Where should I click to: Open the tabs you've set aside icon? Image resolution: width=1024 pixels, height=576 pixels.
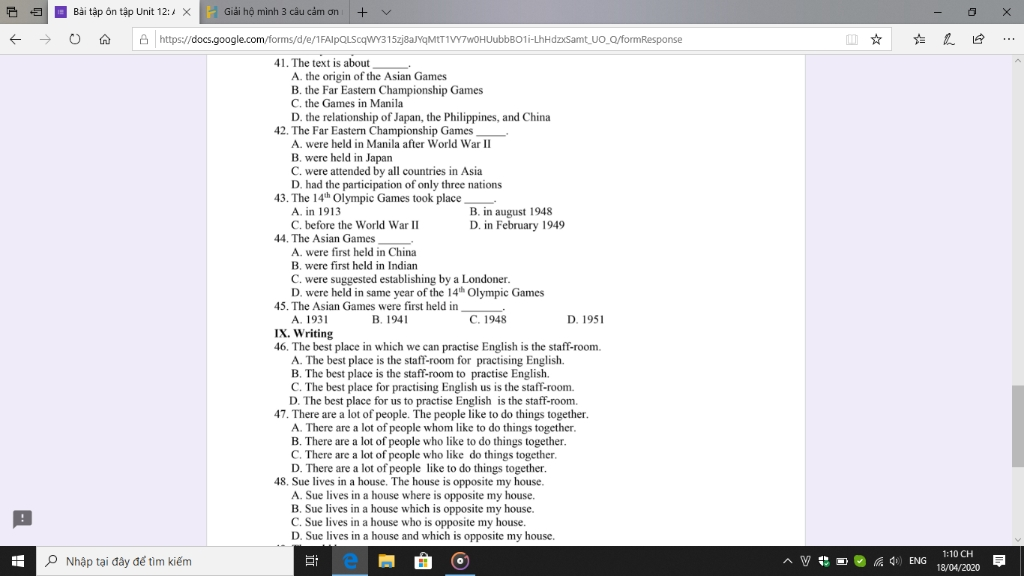(x=12, y=12)
